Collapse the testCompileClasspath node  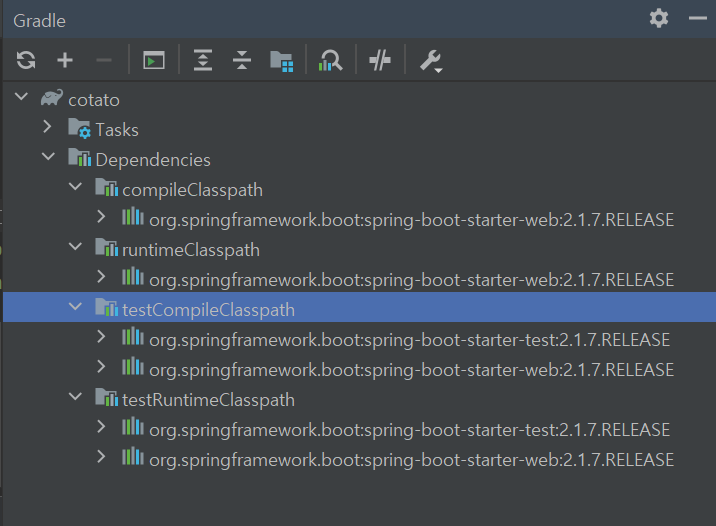(75, 306)
